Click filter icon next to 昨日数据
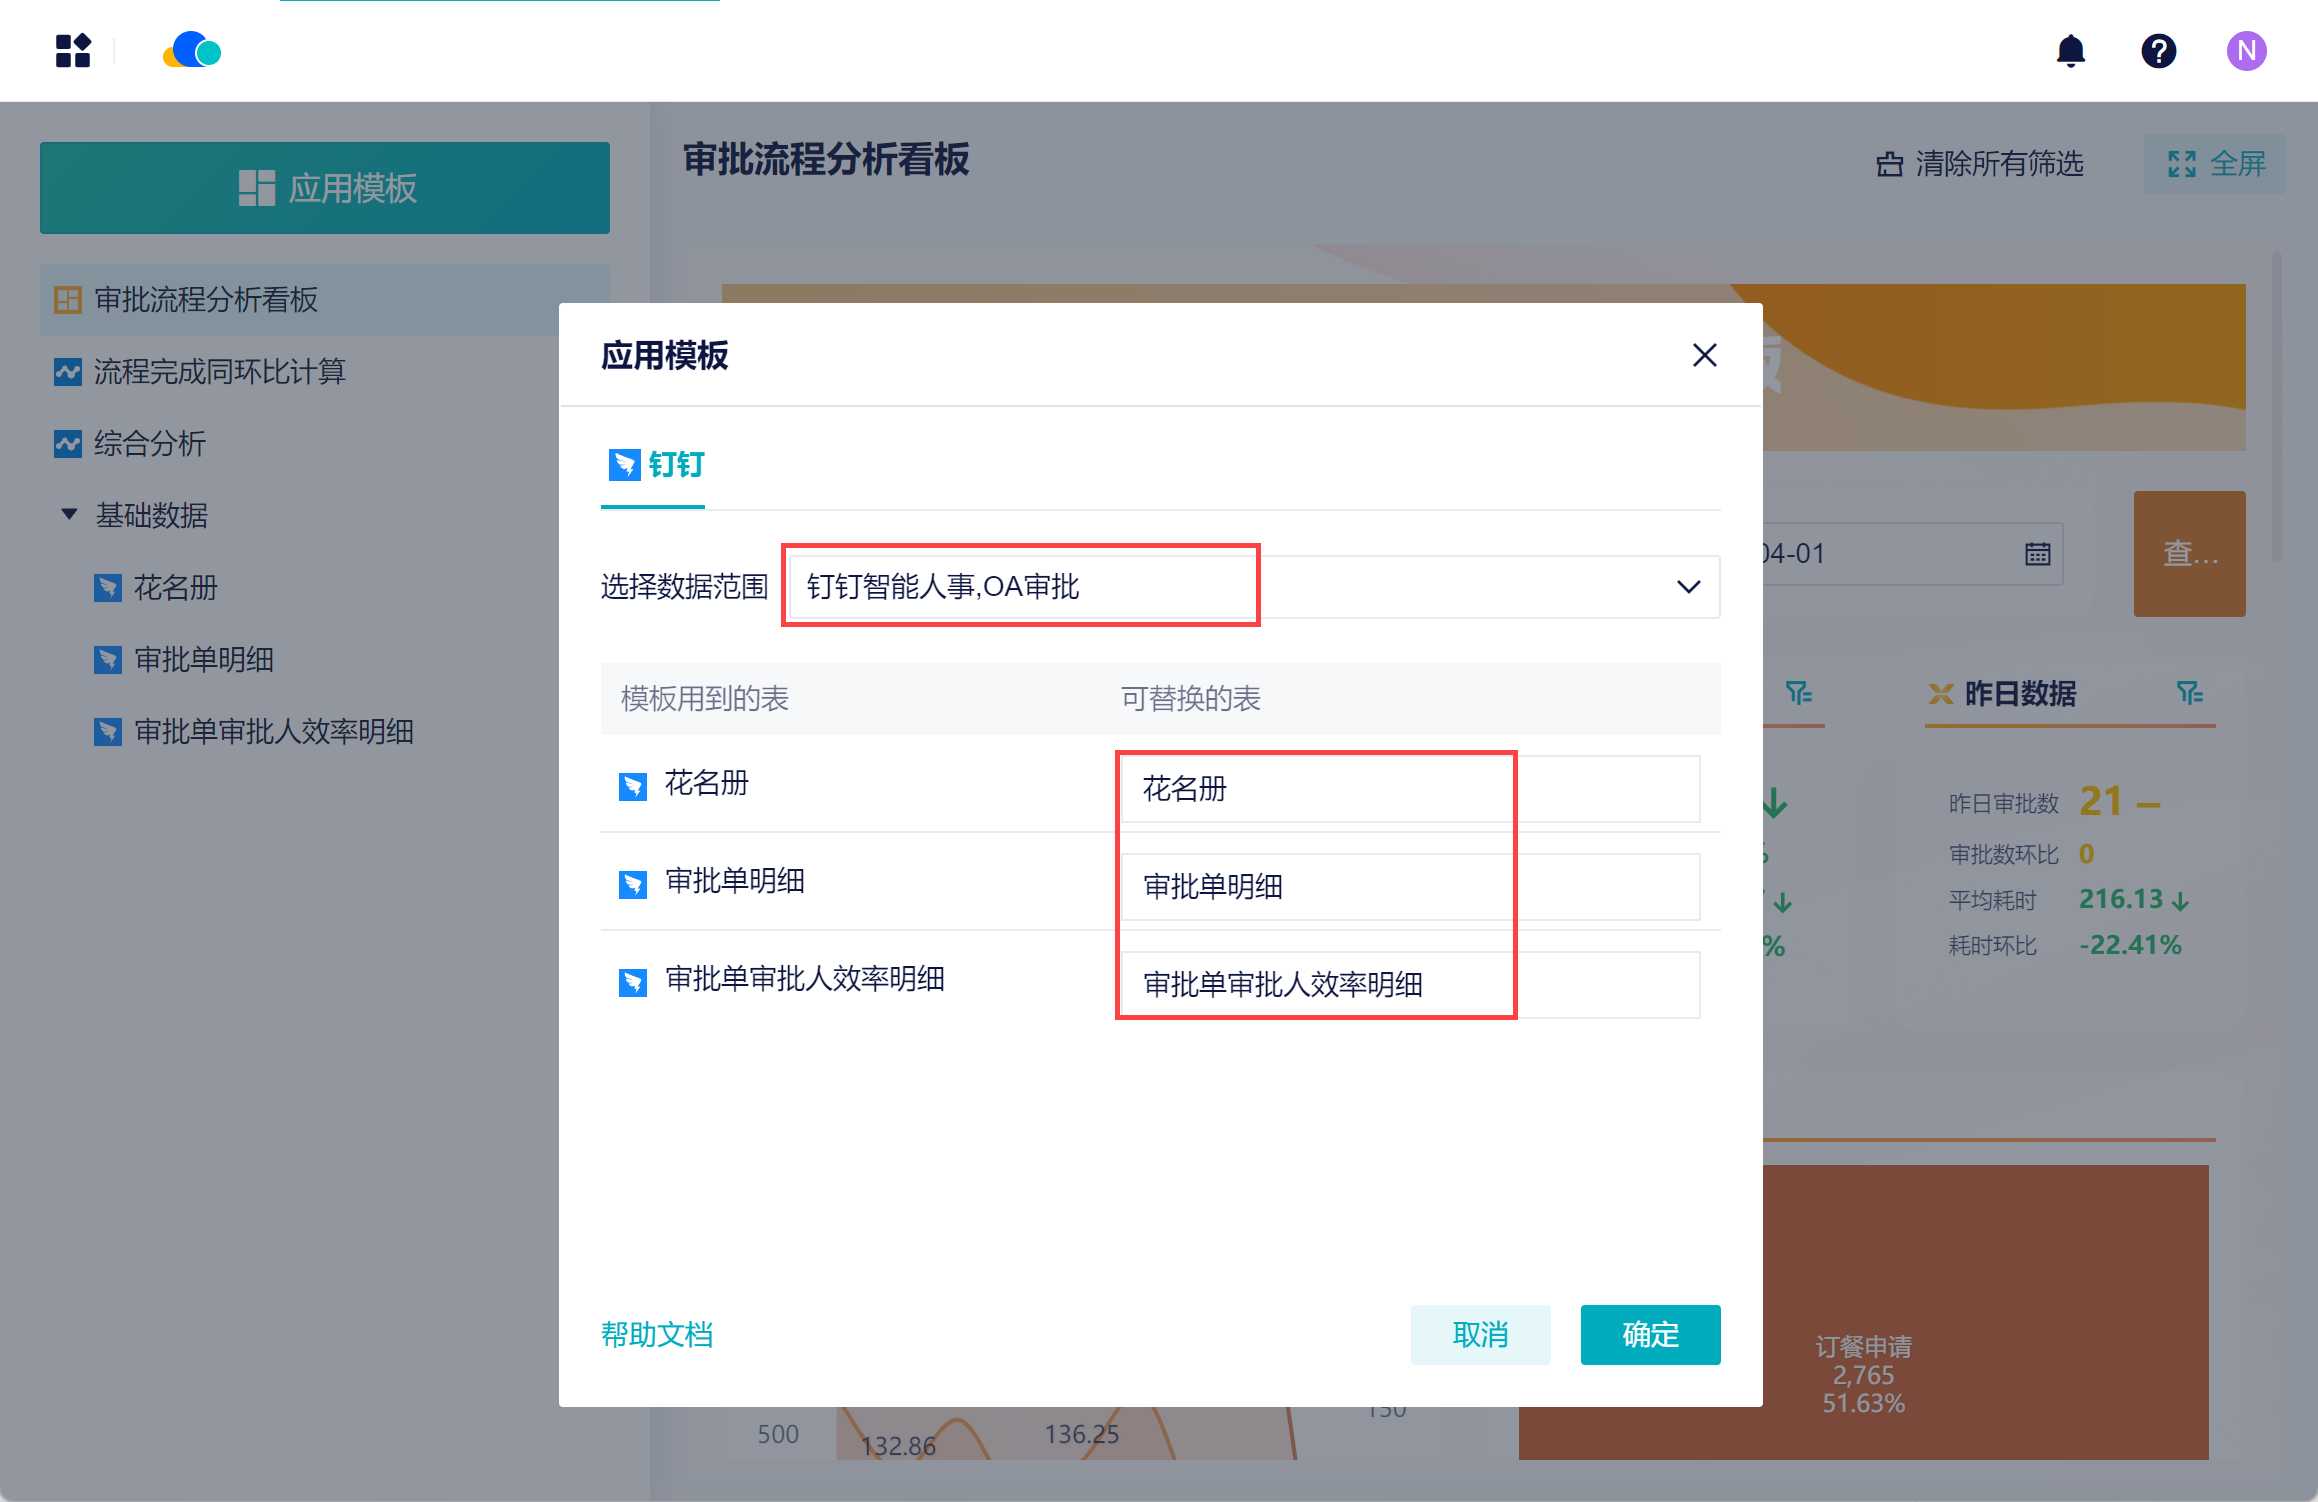Viewport: 2318px width, 1502px height. click(2189, 693)
